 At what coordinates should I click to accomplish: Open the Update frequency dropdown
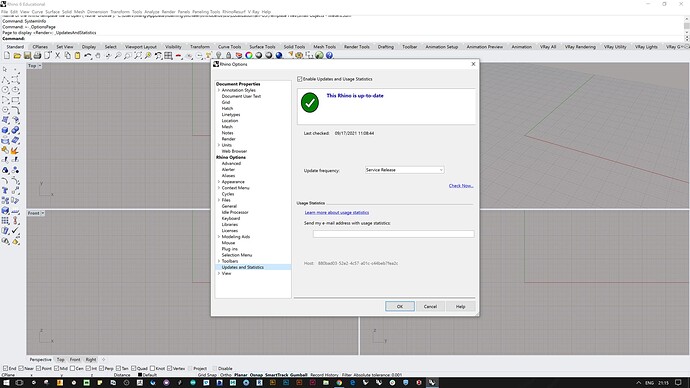click(x=404, y=170)
